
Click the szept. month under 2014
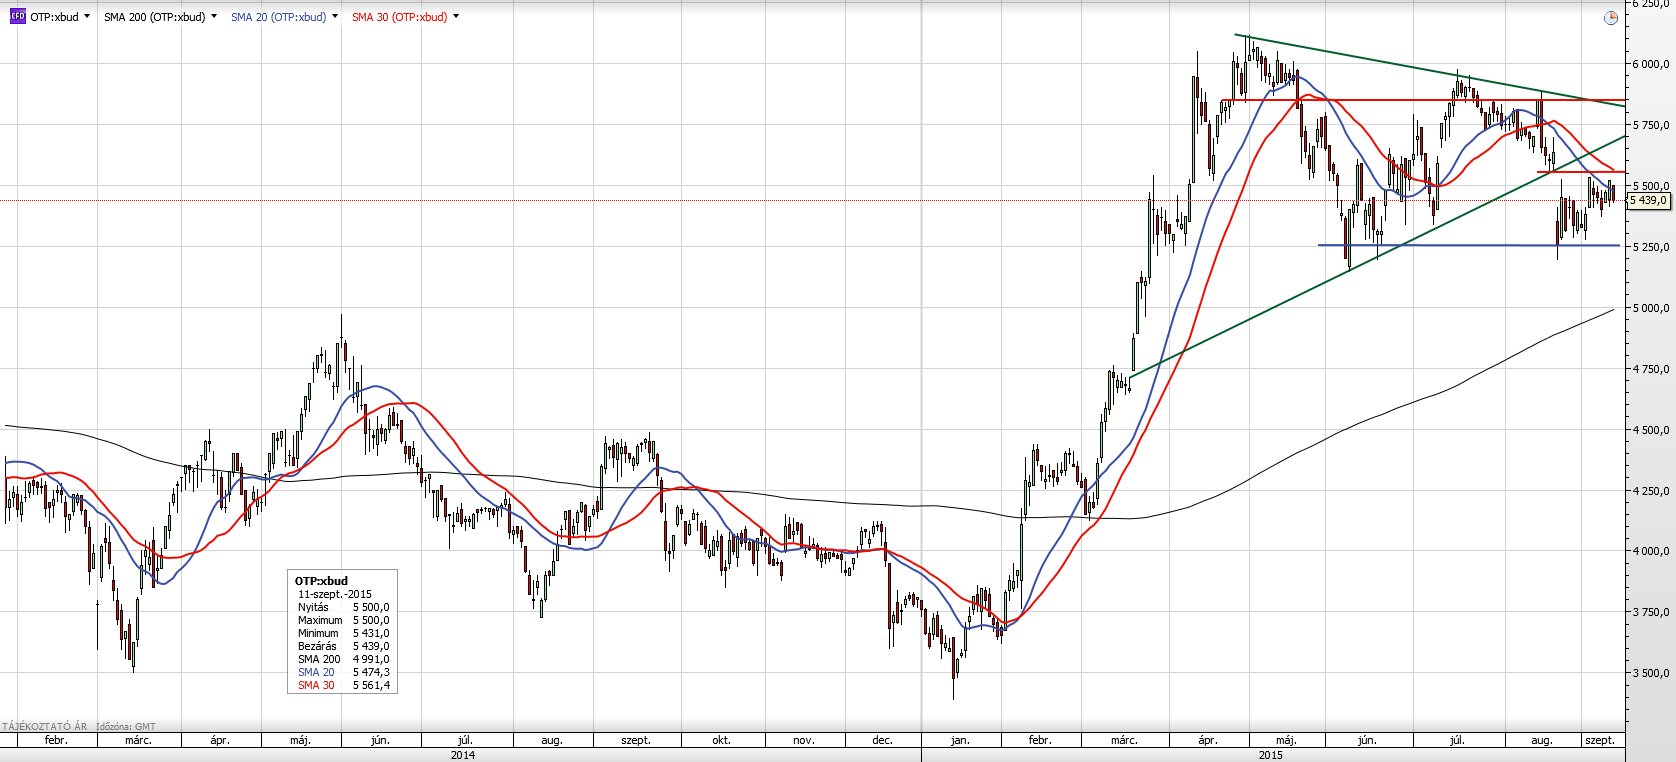click(x=636, y=740)
